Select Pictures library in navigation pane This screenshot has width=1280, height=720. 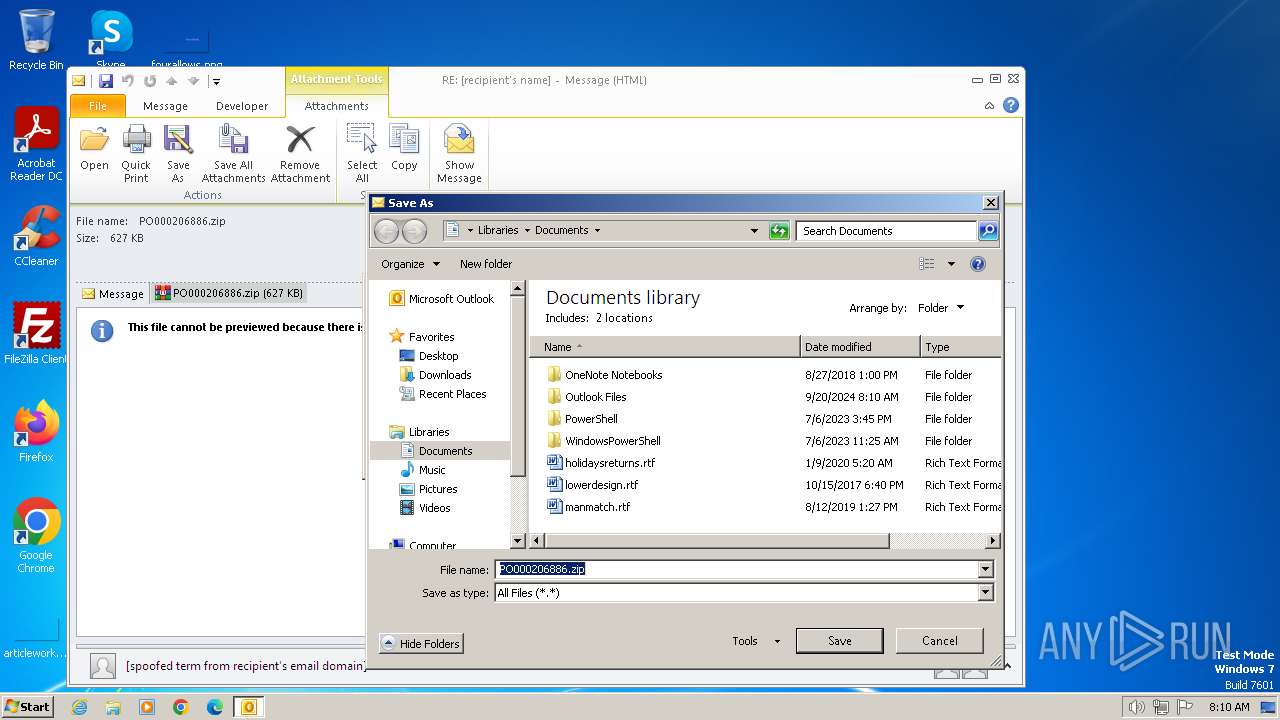[429, 489]
